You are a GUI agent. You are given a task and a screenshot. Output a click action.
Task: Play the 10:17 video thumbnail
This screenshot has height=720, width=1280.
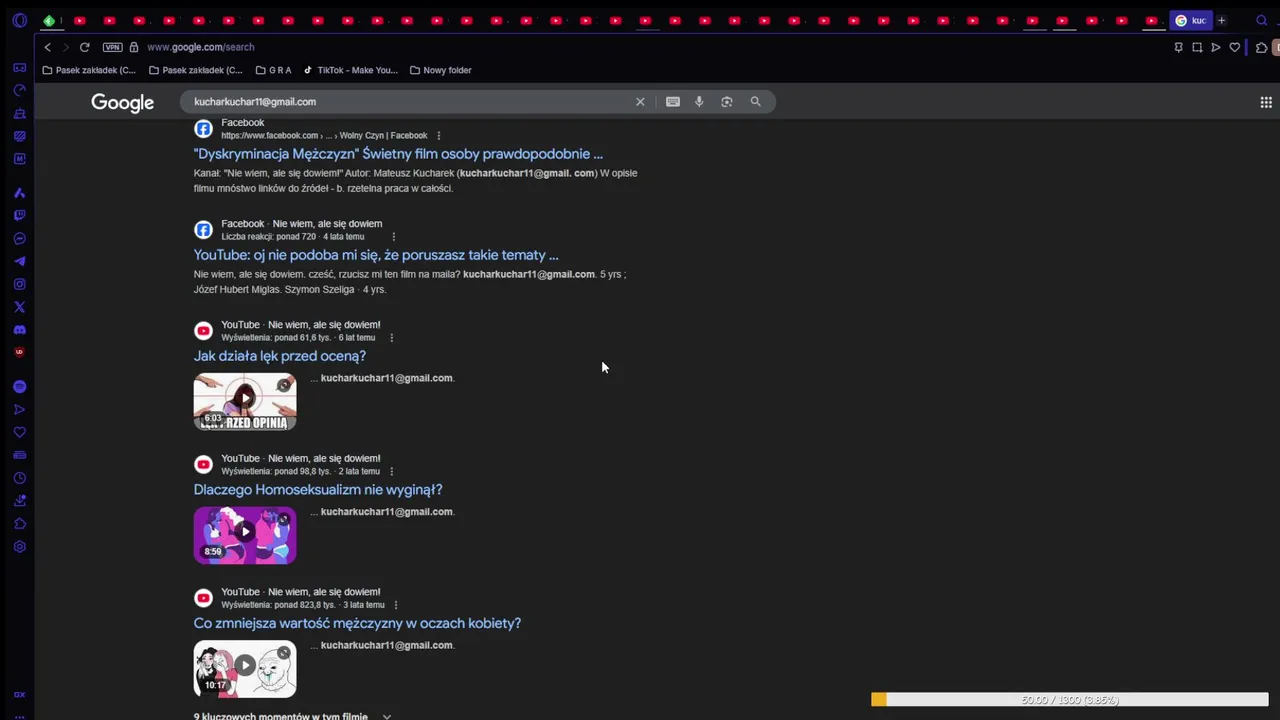pyautogui.click(x=245, y=669)
